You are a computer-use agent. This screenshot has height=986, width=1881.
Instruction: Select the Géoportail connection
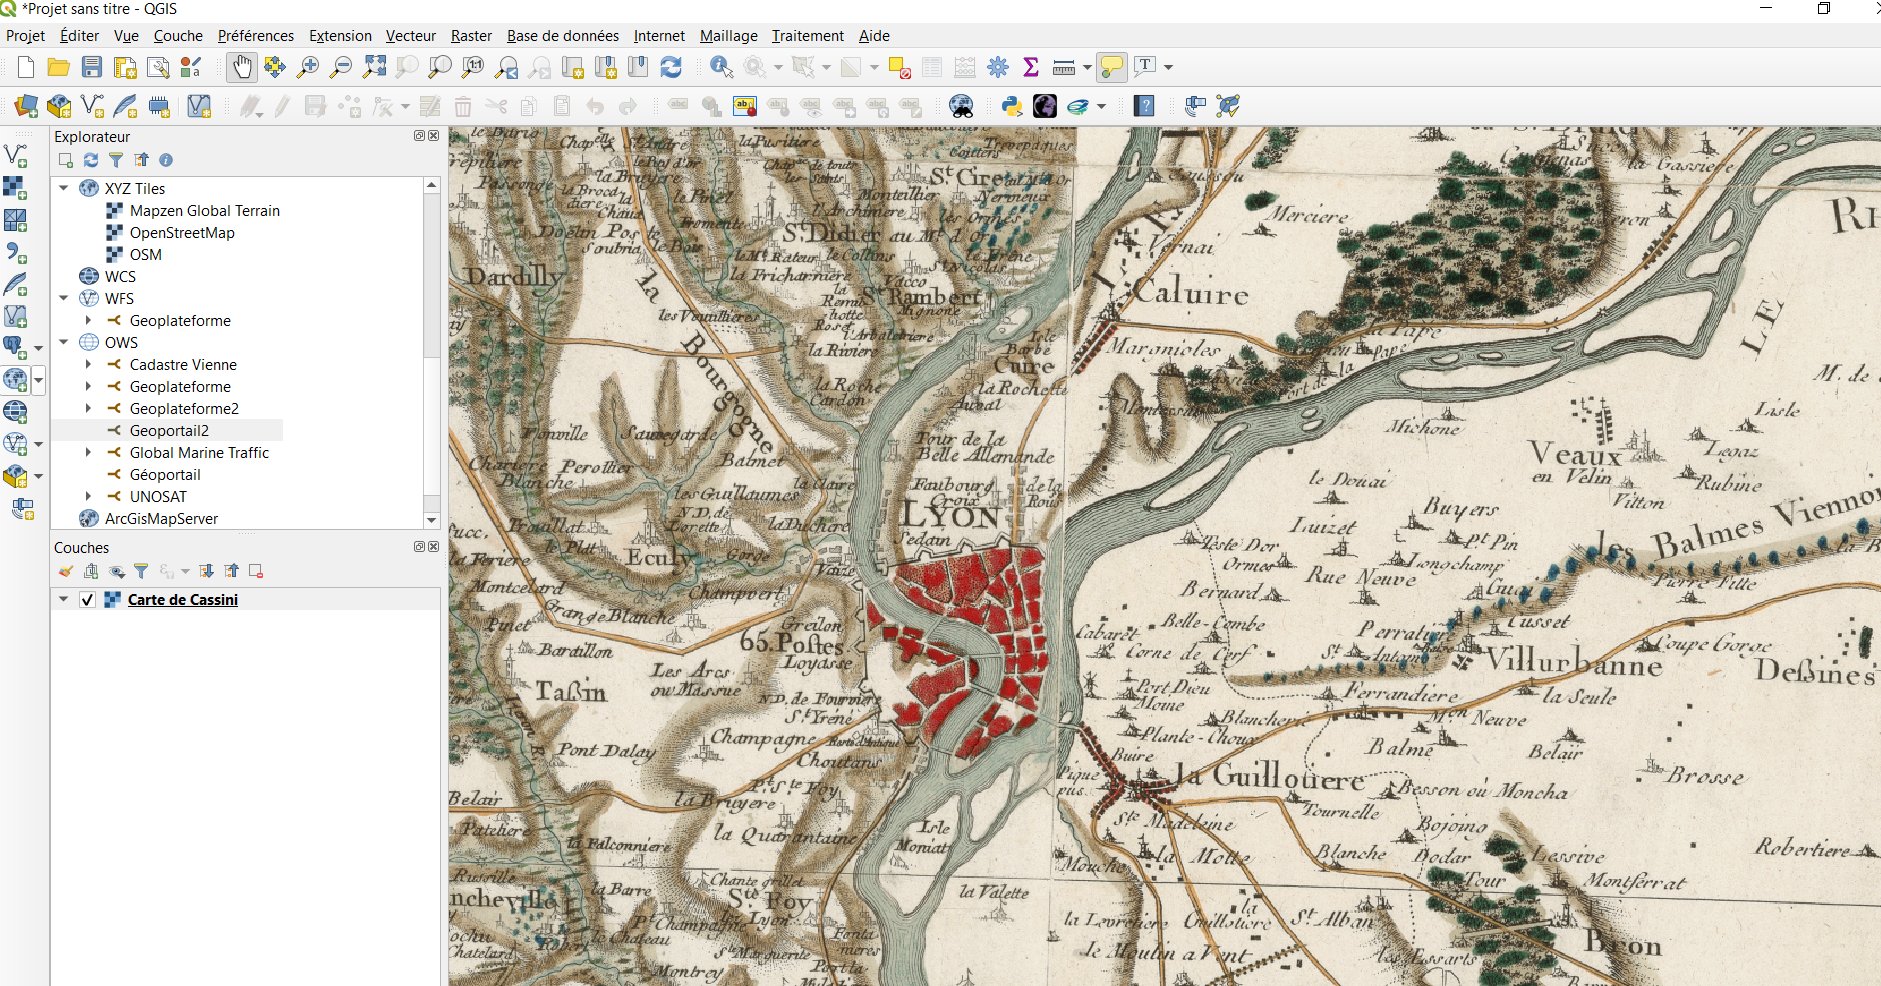click(x=165, y=474)
